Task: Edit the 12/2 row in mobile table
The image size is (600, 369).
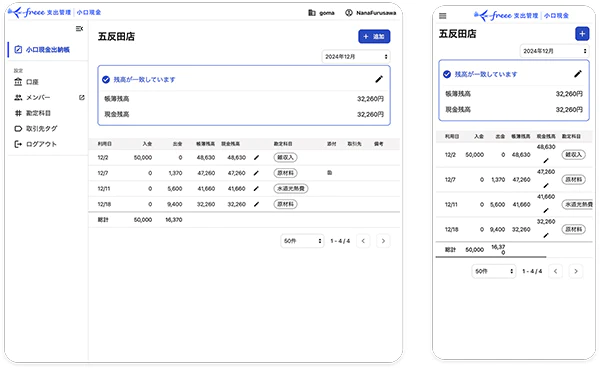Action: click(x=546, y=160)
